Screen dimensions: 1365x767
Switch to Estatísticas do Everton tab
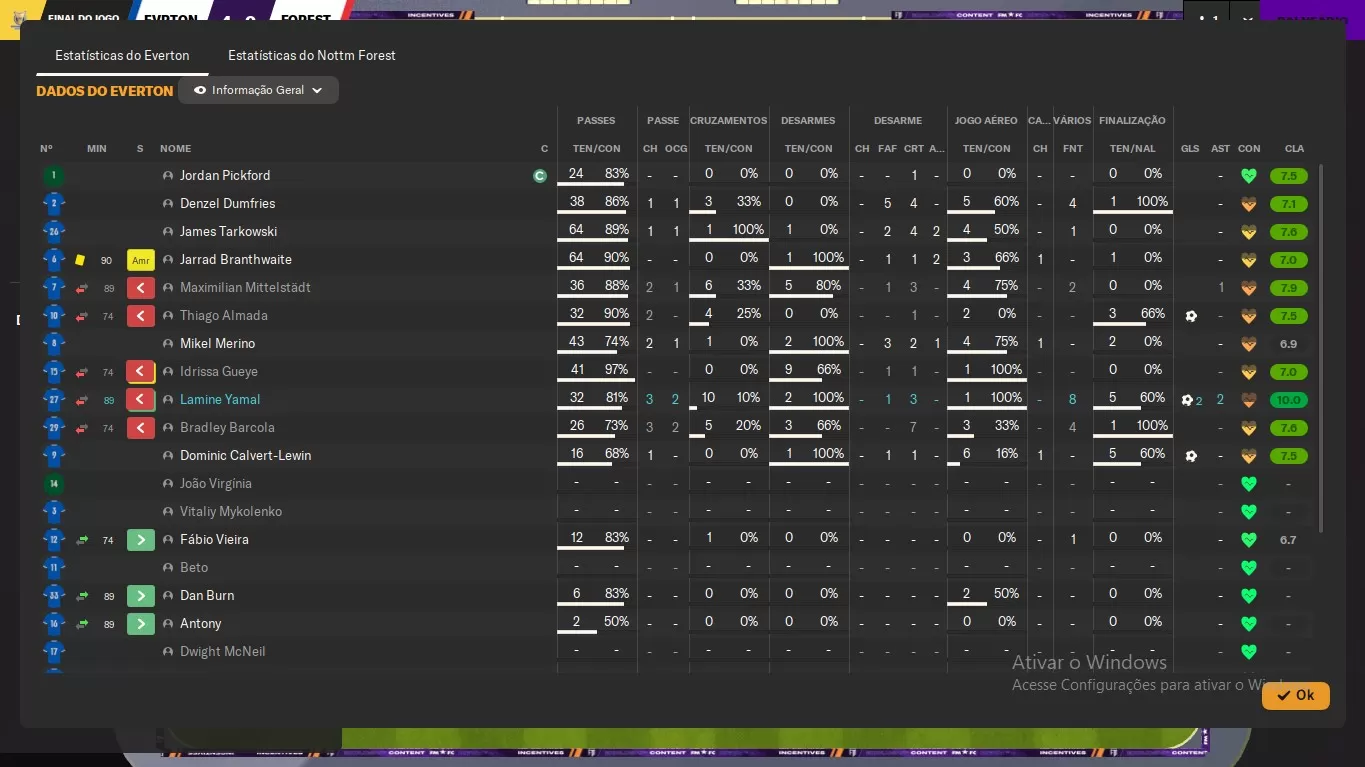[x=122, y=56]
